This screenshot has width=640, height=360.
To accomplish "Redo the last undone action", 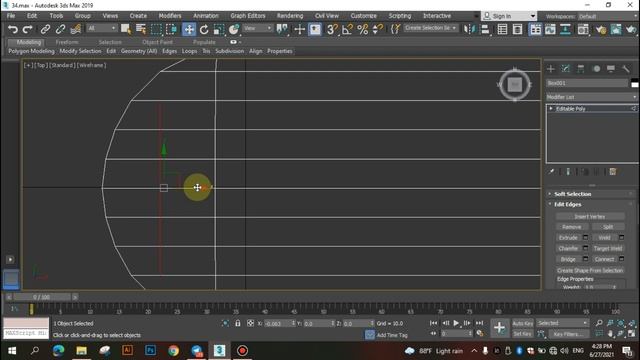I will point(27,29).
